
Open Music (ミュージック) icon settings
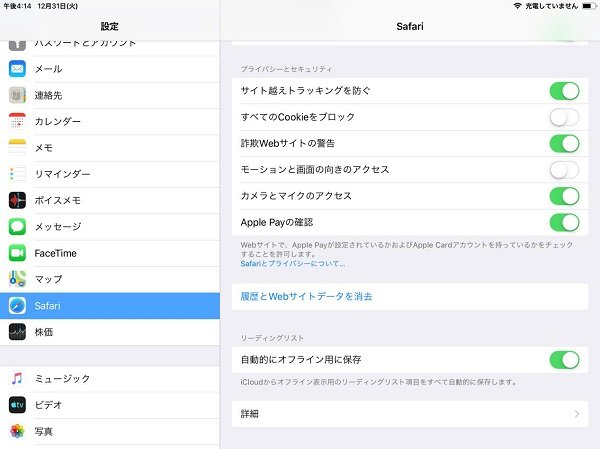pyautogui.click(x=17, y=379)
